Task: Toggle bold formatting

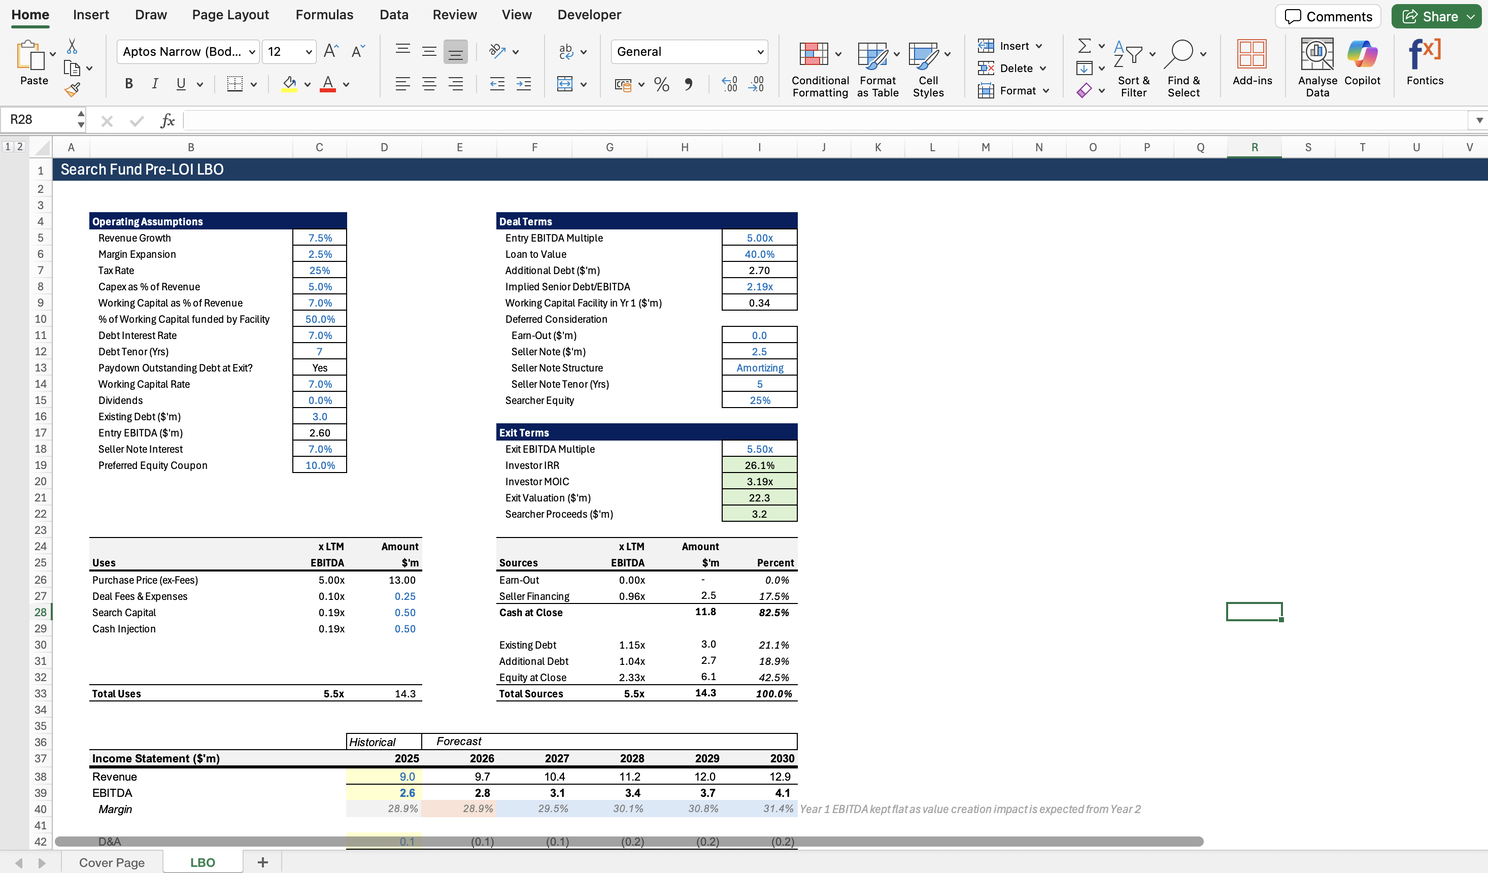Action: click(x=129, y=84)
